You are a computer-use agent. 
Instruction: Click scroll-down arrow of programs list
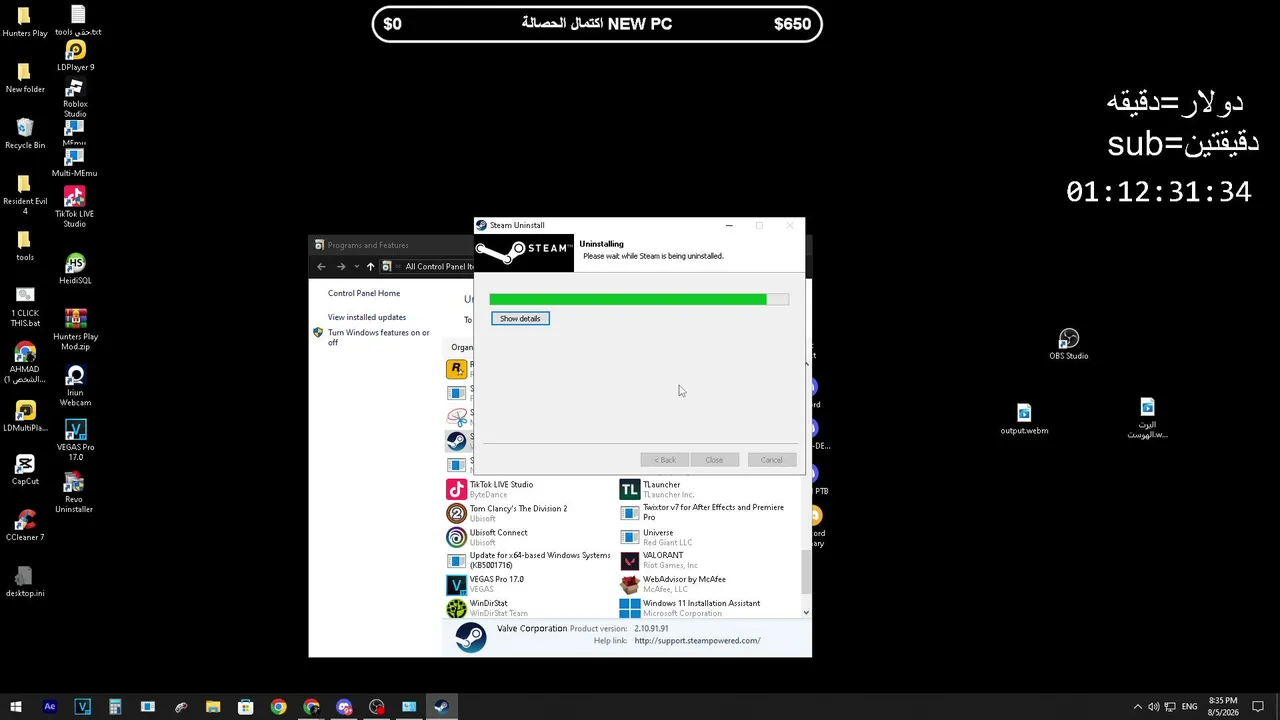point(806,612)
